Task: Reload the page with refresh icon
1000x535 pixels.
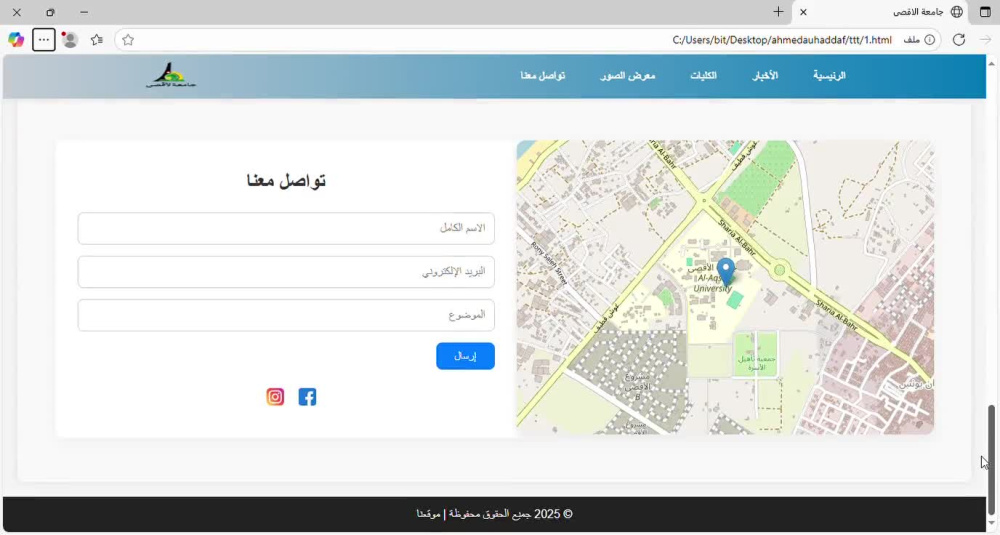Action: [959, 40]
